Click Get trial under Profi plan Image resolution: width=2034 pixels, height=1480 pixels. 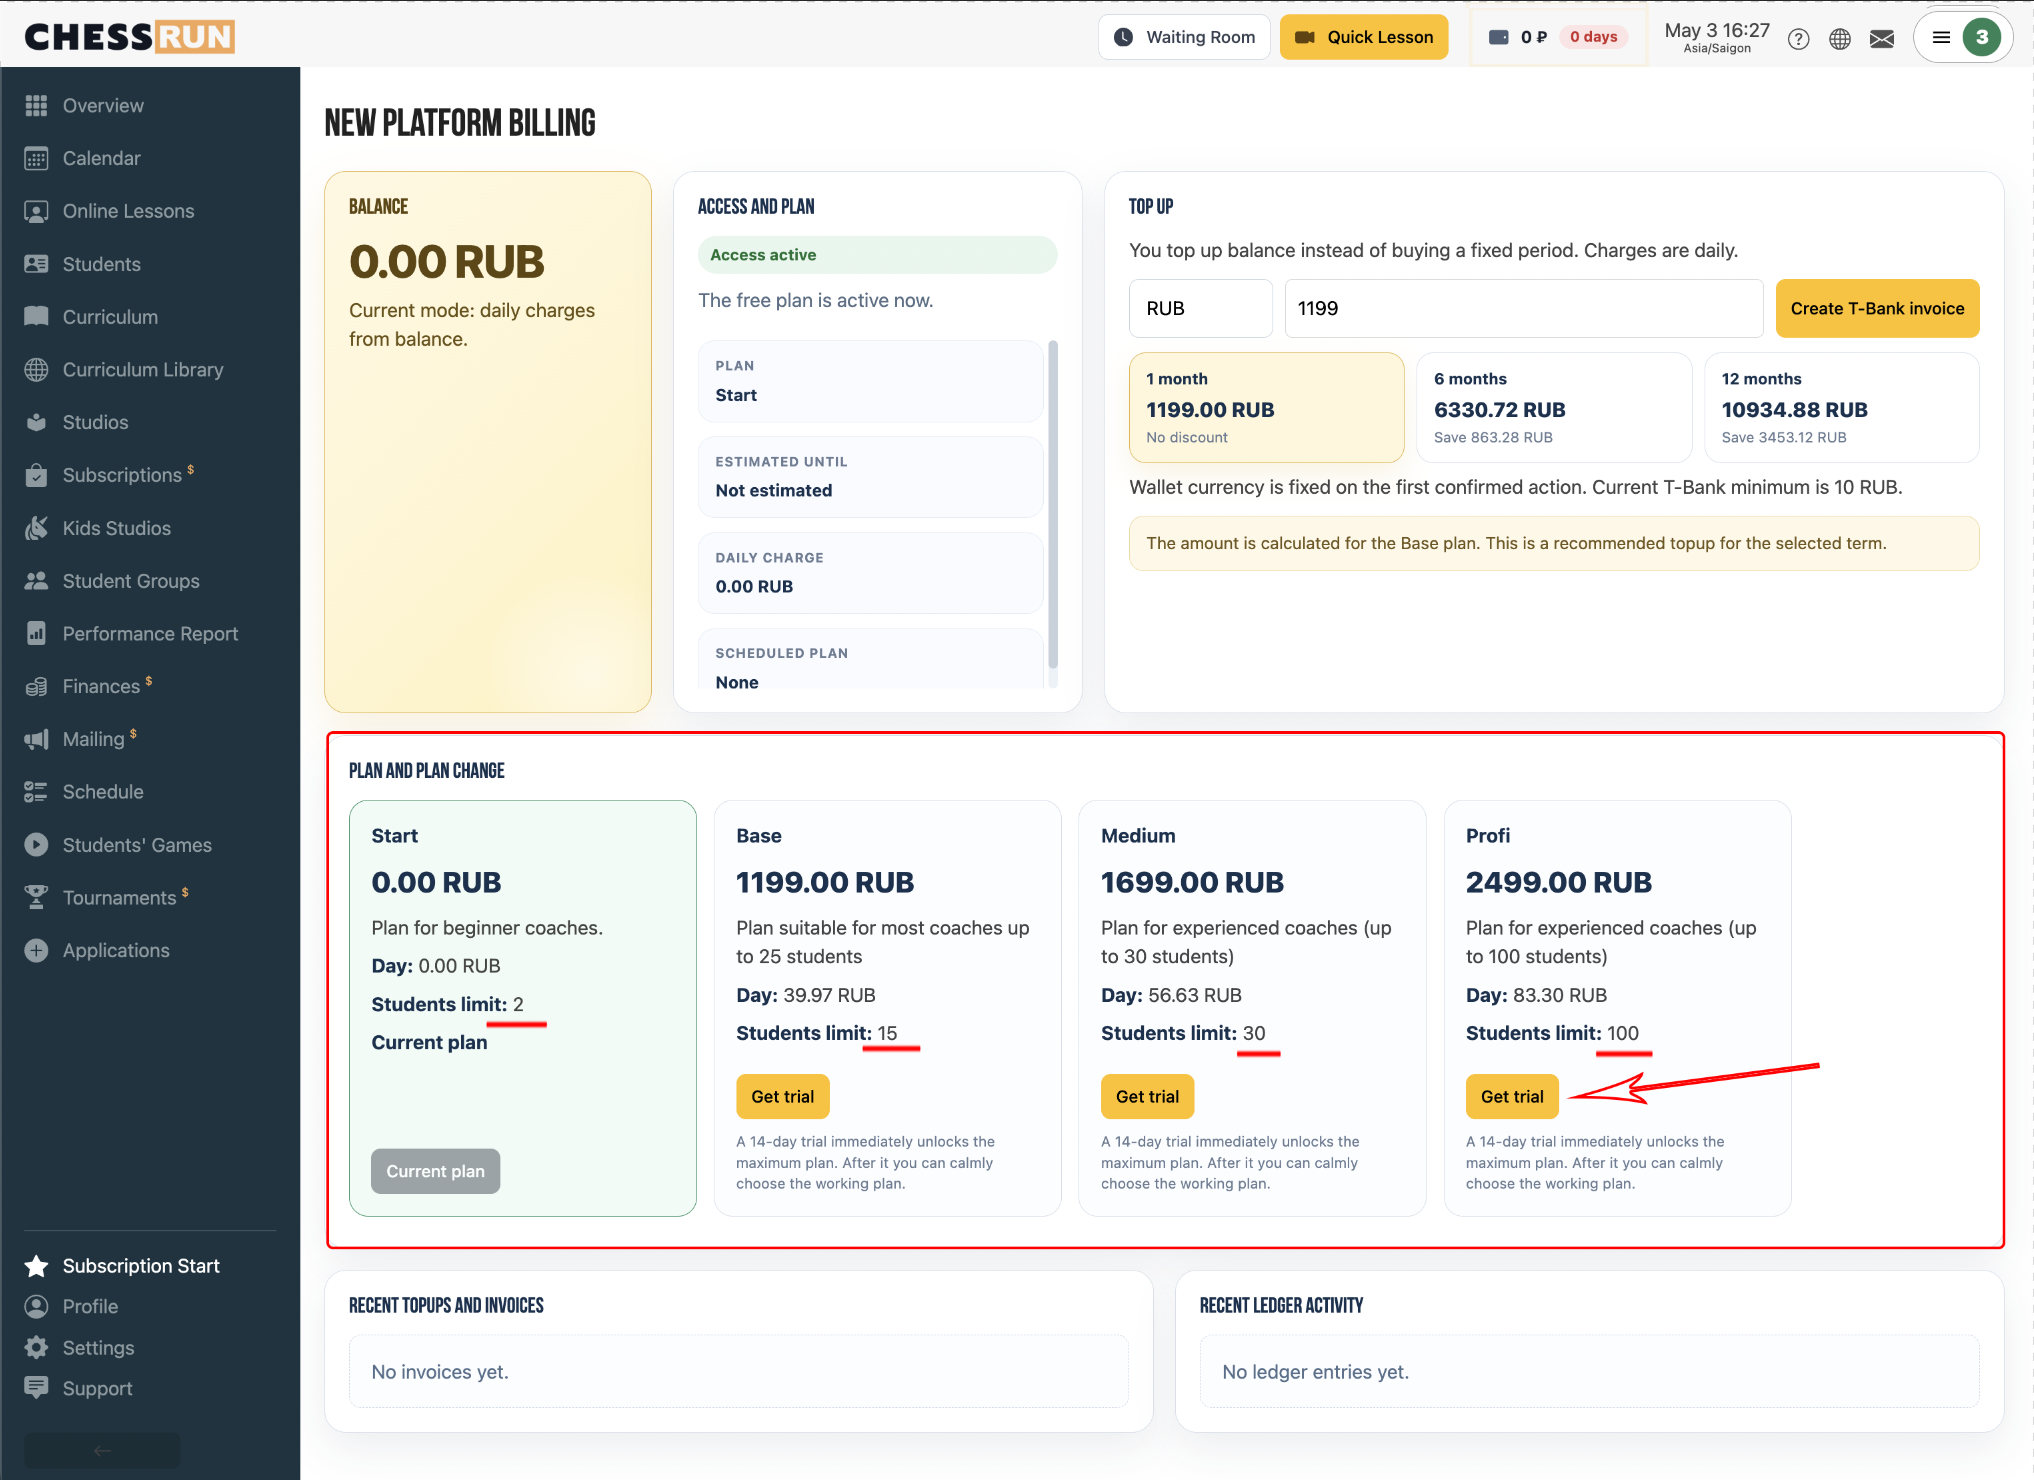(x=1511, y=1096)
